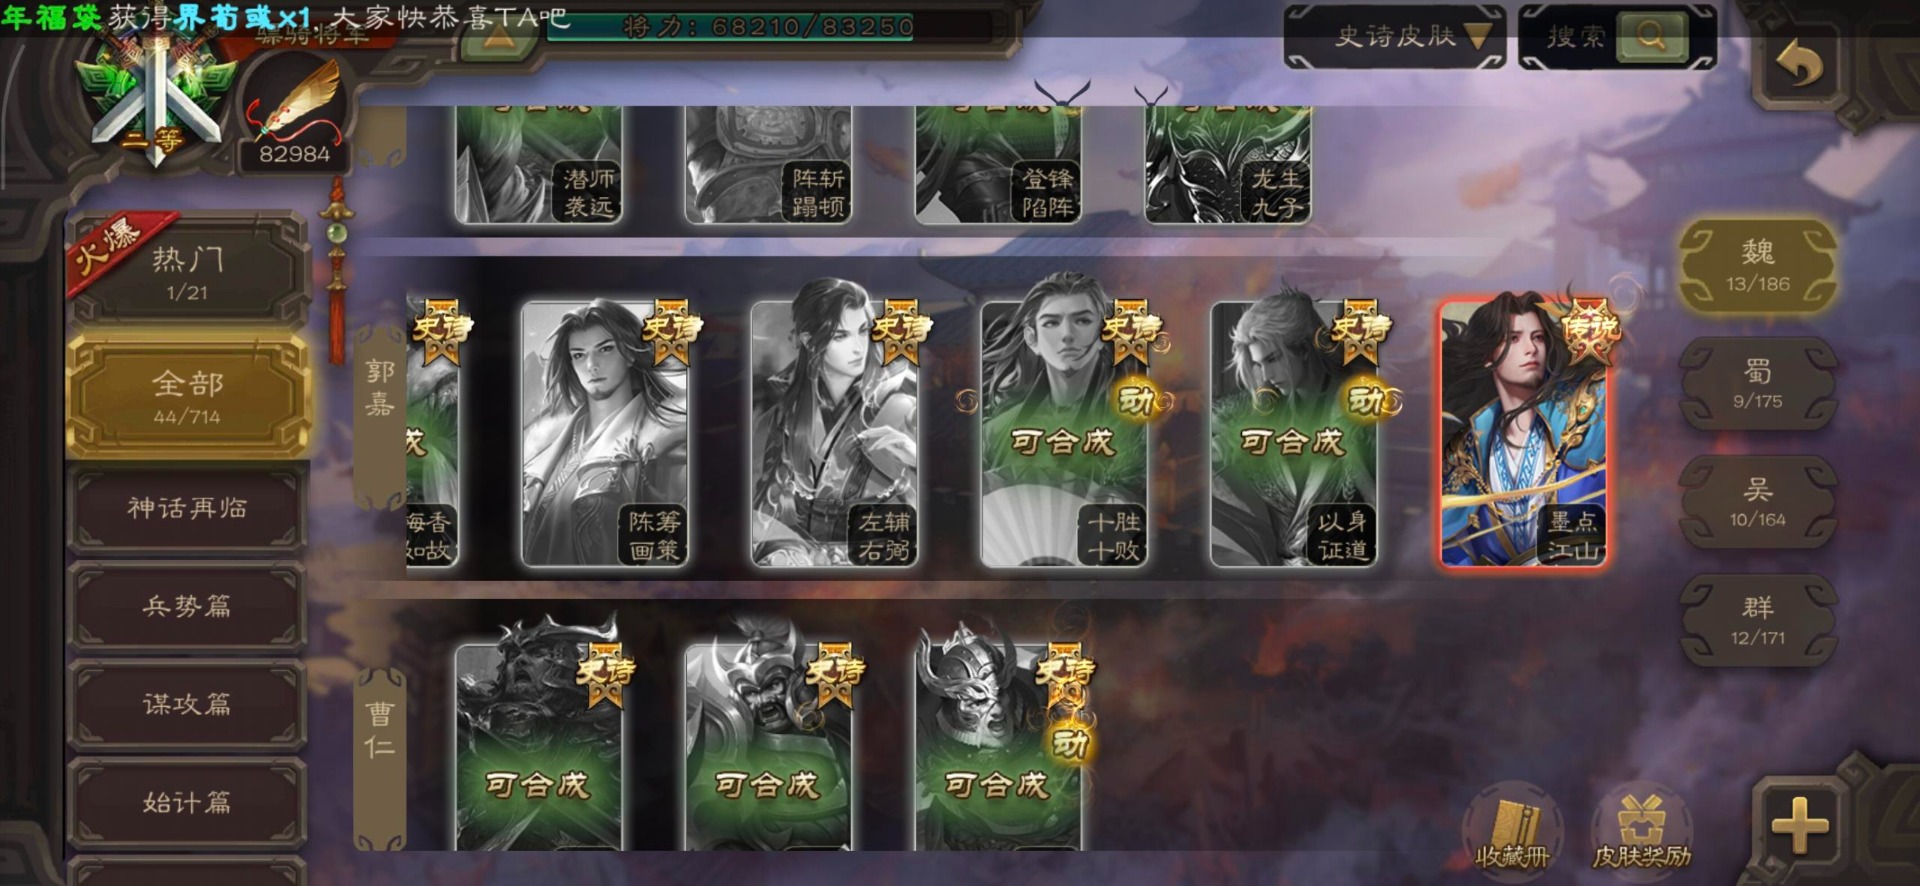The image size is (1920, 886).
Task: Select the 始计篇 category button
Action: coord(187,802)
